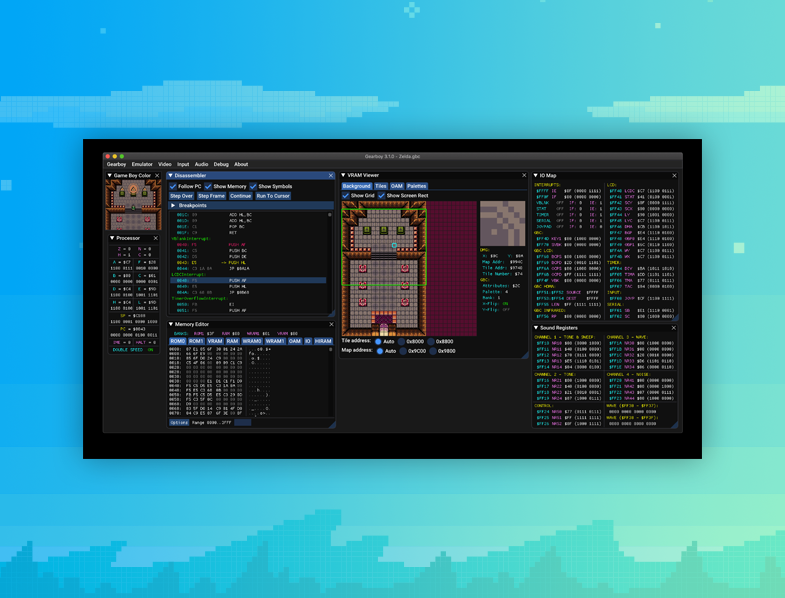The image size is (785, 598).
Task: Select highlighted PUSH AF line under LCDInterrupt
Action: [248, 281]
